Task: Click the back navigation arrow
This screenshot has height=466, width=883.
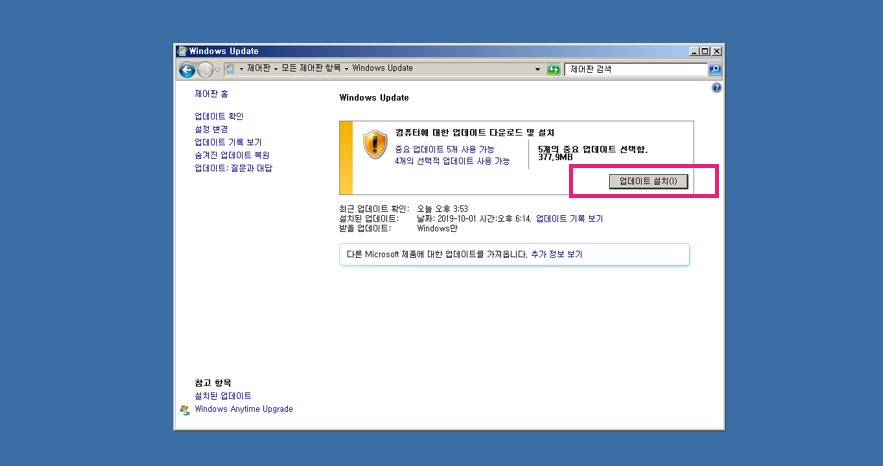Action: tap(187, 70)
